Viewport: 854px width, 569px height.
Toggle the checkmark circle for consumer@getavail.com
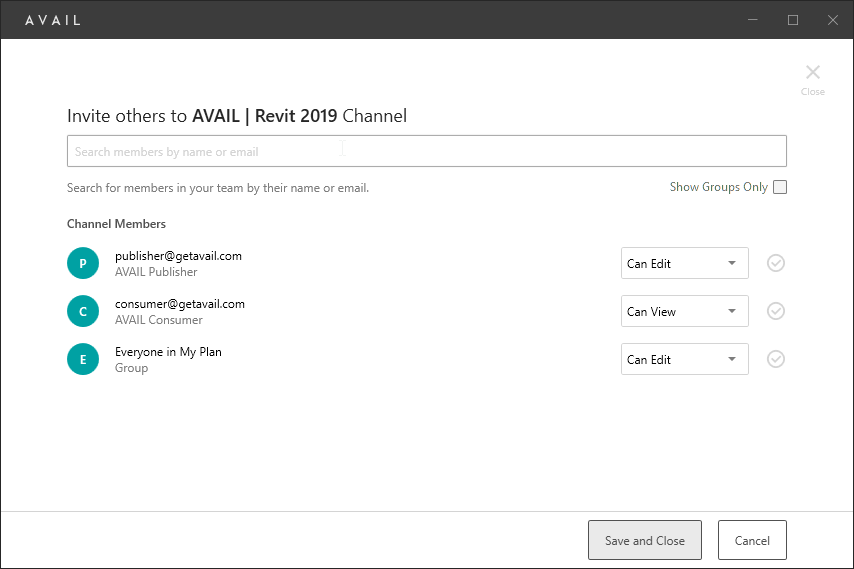776,311
